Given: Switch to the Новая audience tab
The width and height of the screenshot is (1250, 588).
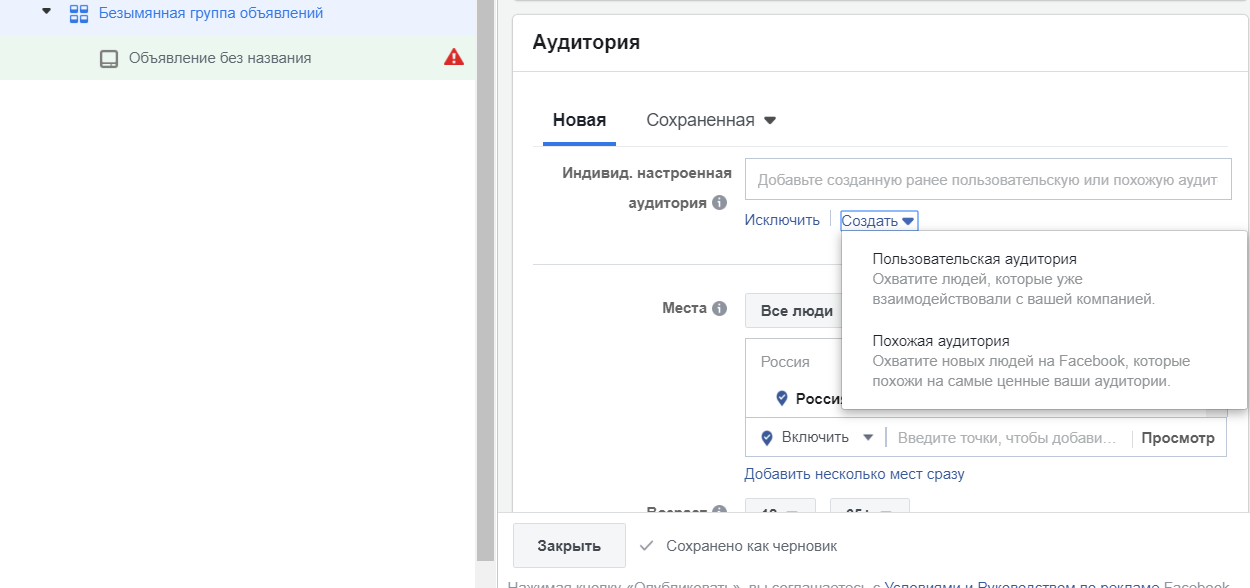Looking at the screenshot, I should [579, 120].
